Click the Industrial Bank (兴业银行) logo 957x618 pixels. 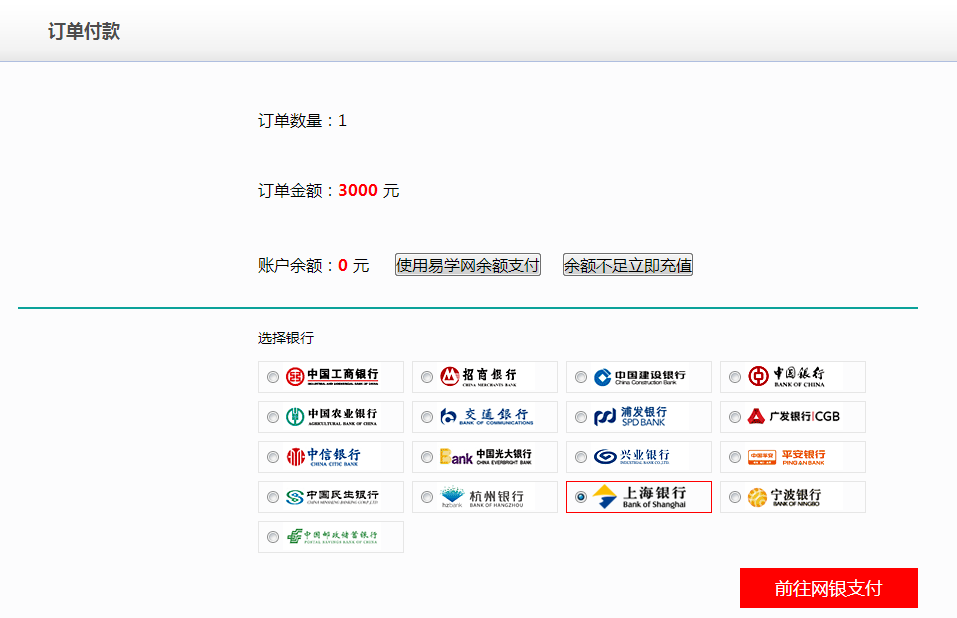tap(632, 457)
